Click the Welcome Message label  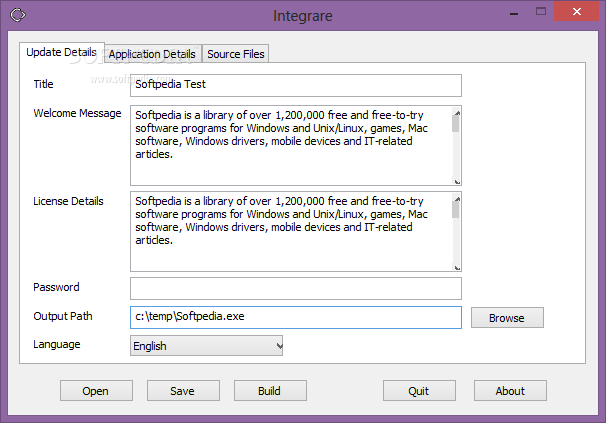click(x=77, y=113)
